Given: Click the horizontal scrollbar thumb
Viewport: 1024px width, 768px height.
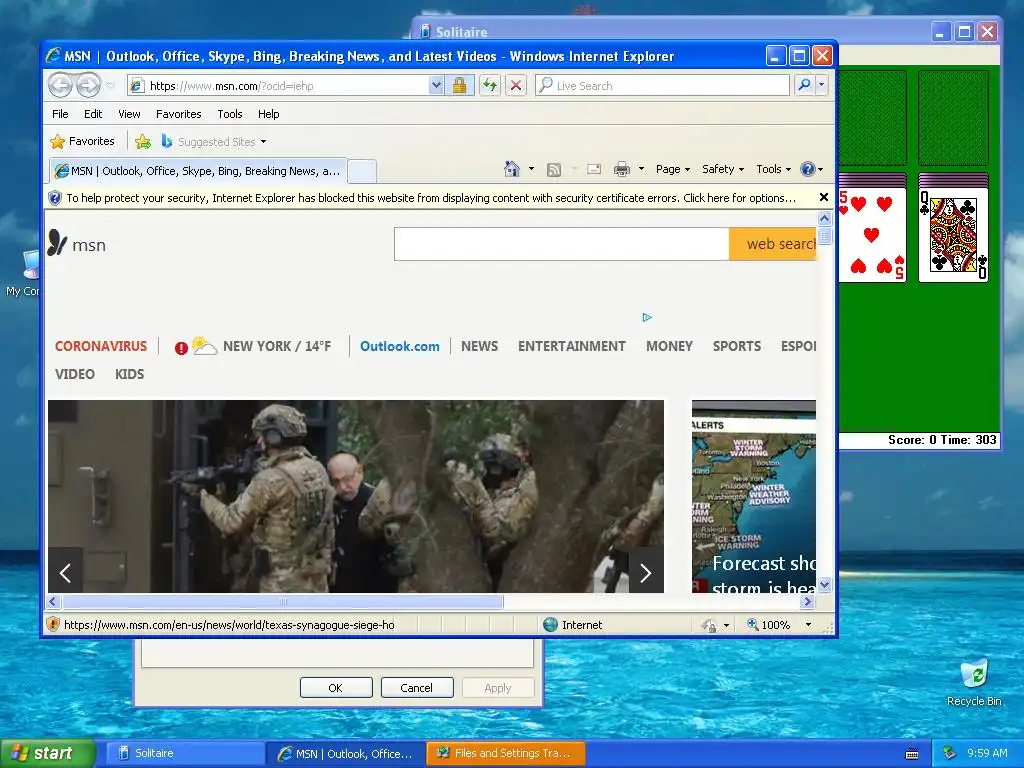Looking at the screenshot, I should click(283, 601).
